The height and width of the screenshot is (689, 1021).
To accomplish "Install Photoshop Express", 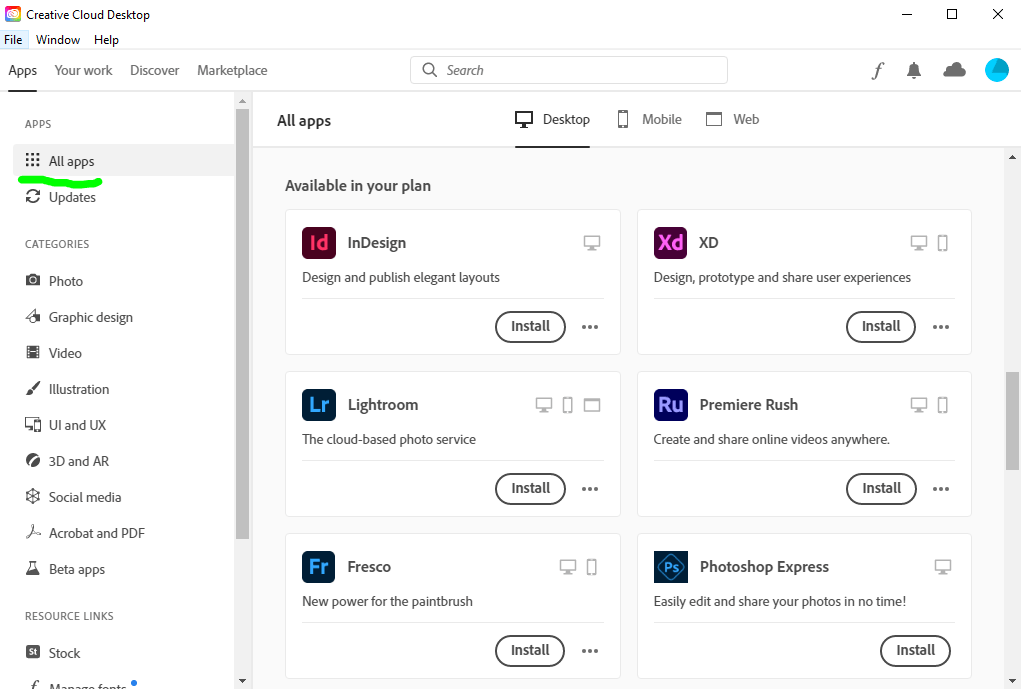I will tap(914, 651).
